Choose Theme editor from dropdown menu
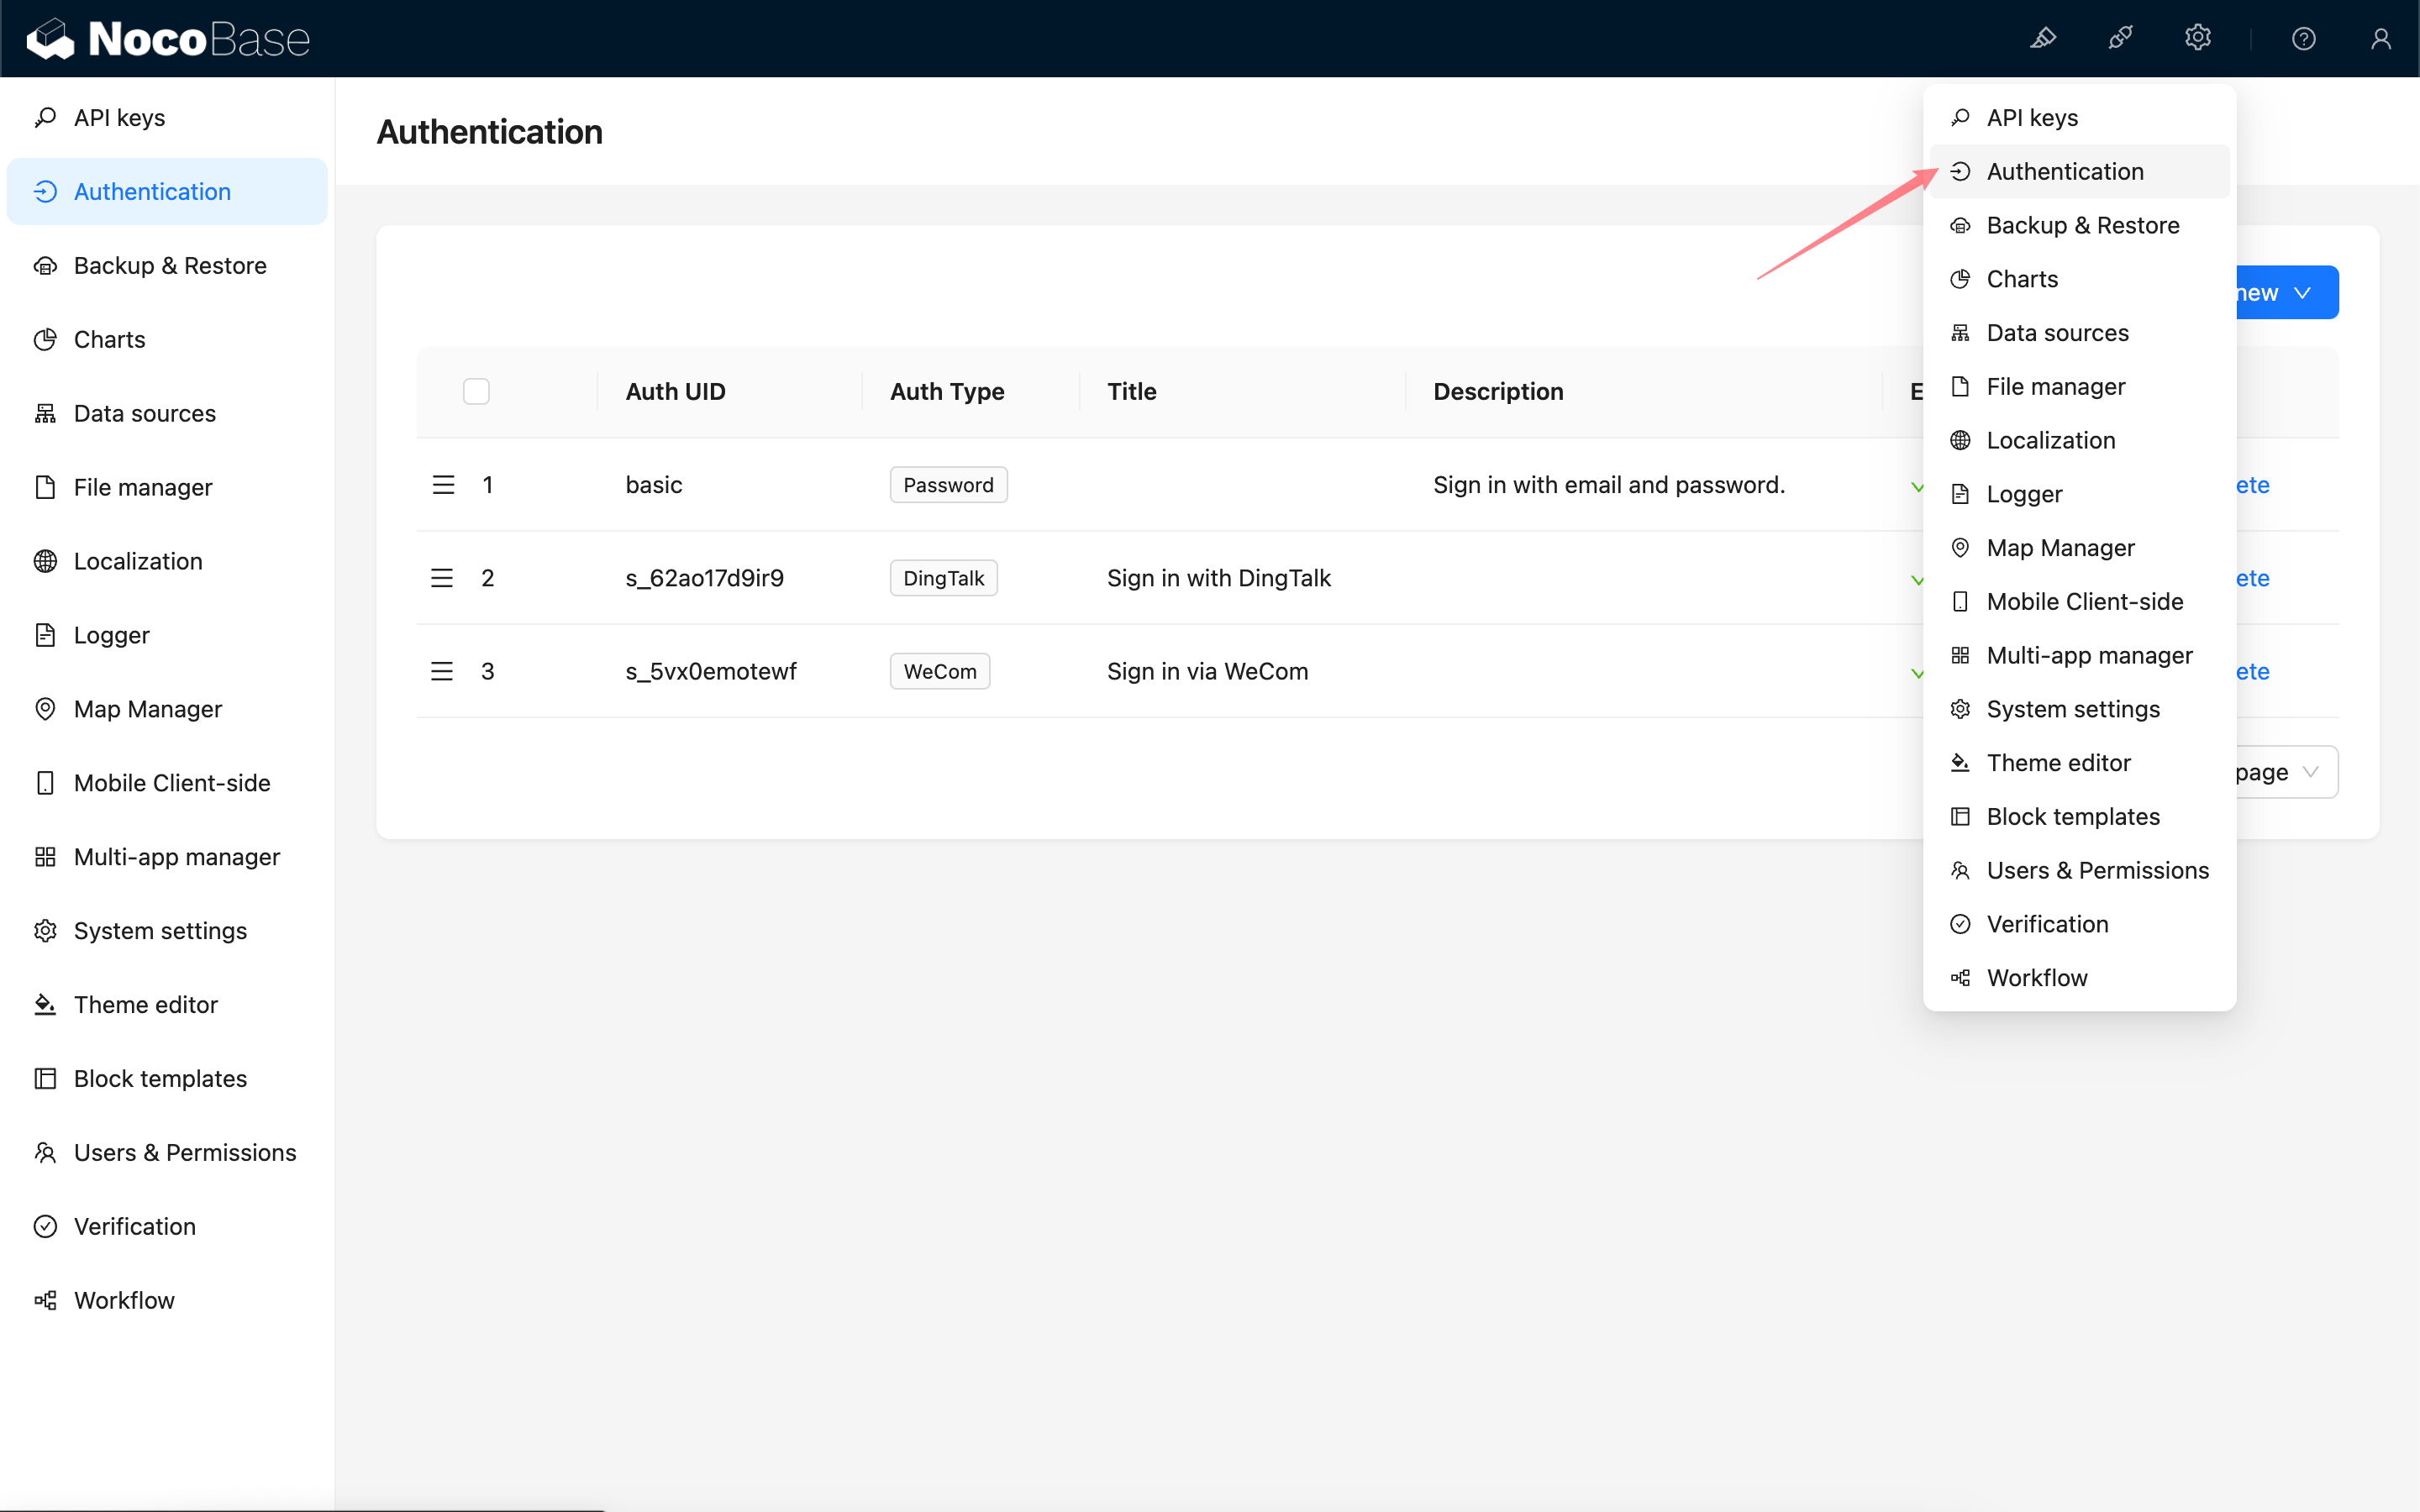Viewport: 2420px width, 1512px height. tap(2058, 762)
